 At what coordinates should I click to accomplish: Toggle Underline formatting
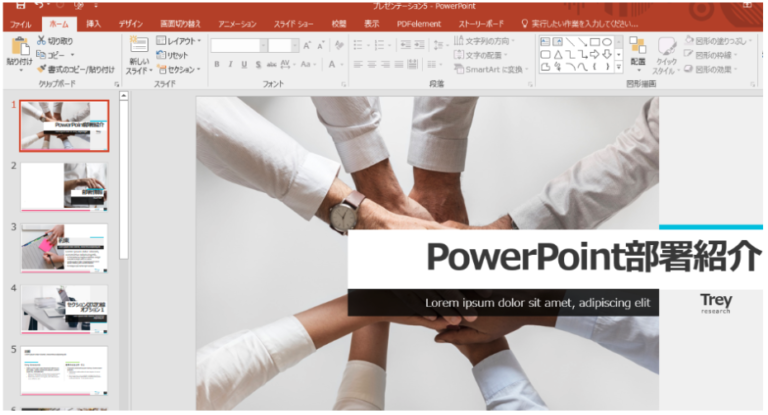click(244, 64)
